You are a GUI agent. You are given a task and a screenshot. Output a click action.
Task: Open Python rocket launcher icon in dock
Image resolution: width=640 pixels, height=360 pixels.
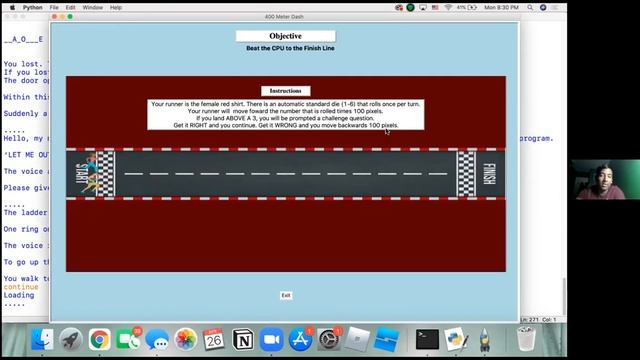tap(484, 339)
